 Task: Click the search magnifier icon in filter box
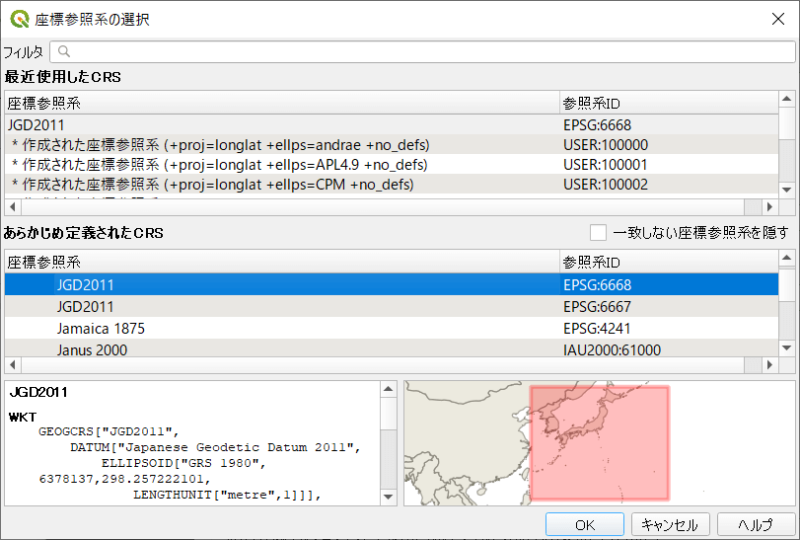pyautogui.click(x=64, y=52)
